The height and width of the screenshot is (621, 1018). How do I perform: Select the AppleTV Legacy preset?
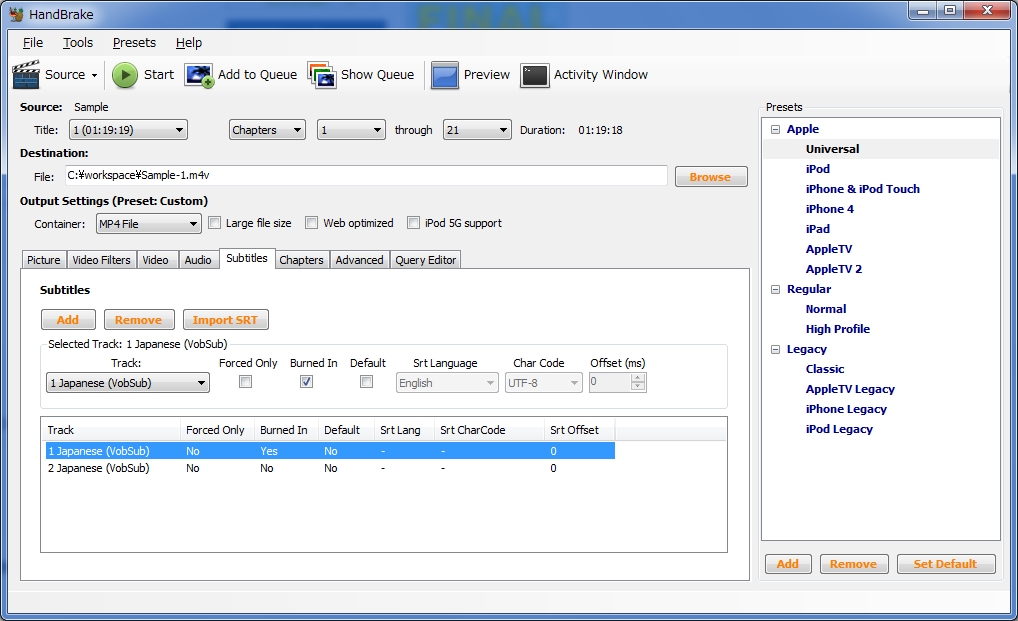(x=850, y=389)
